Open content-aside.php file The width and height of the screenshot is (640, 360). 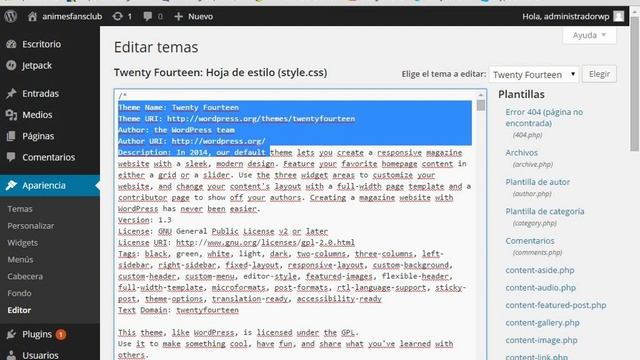point(540,270)
